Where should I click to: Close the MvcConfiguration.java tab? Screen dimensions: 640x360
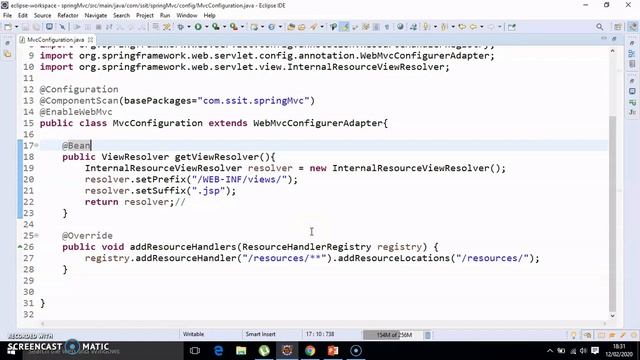[90, 40]
